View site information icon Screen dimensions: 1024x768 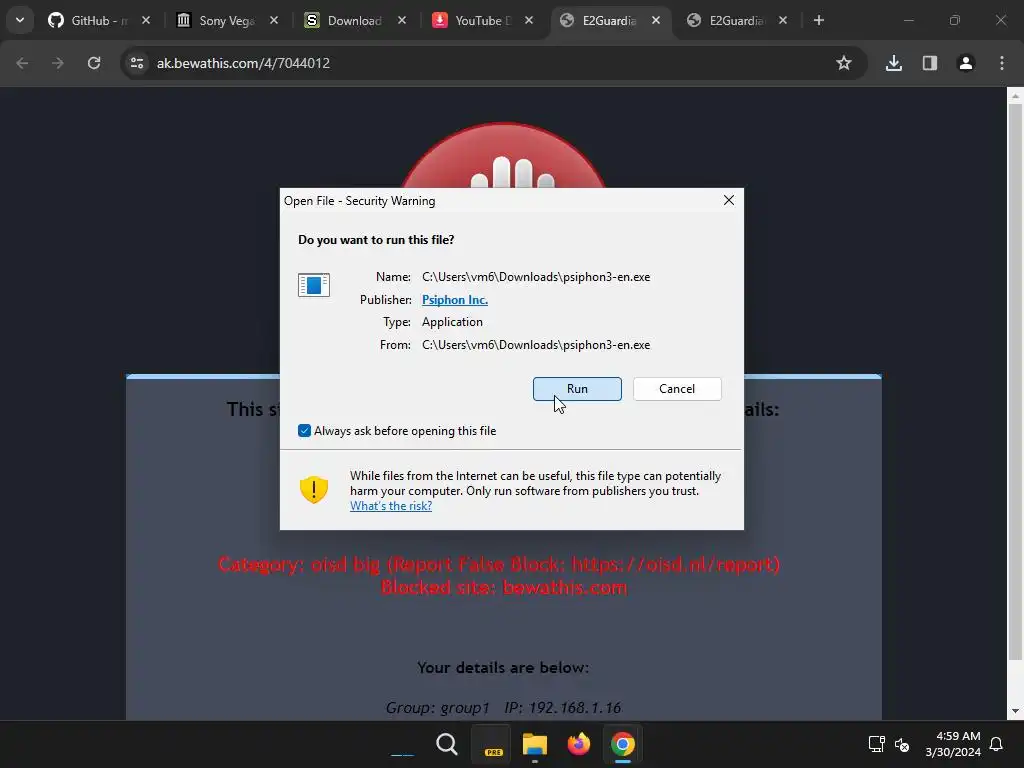coord(137,63)
